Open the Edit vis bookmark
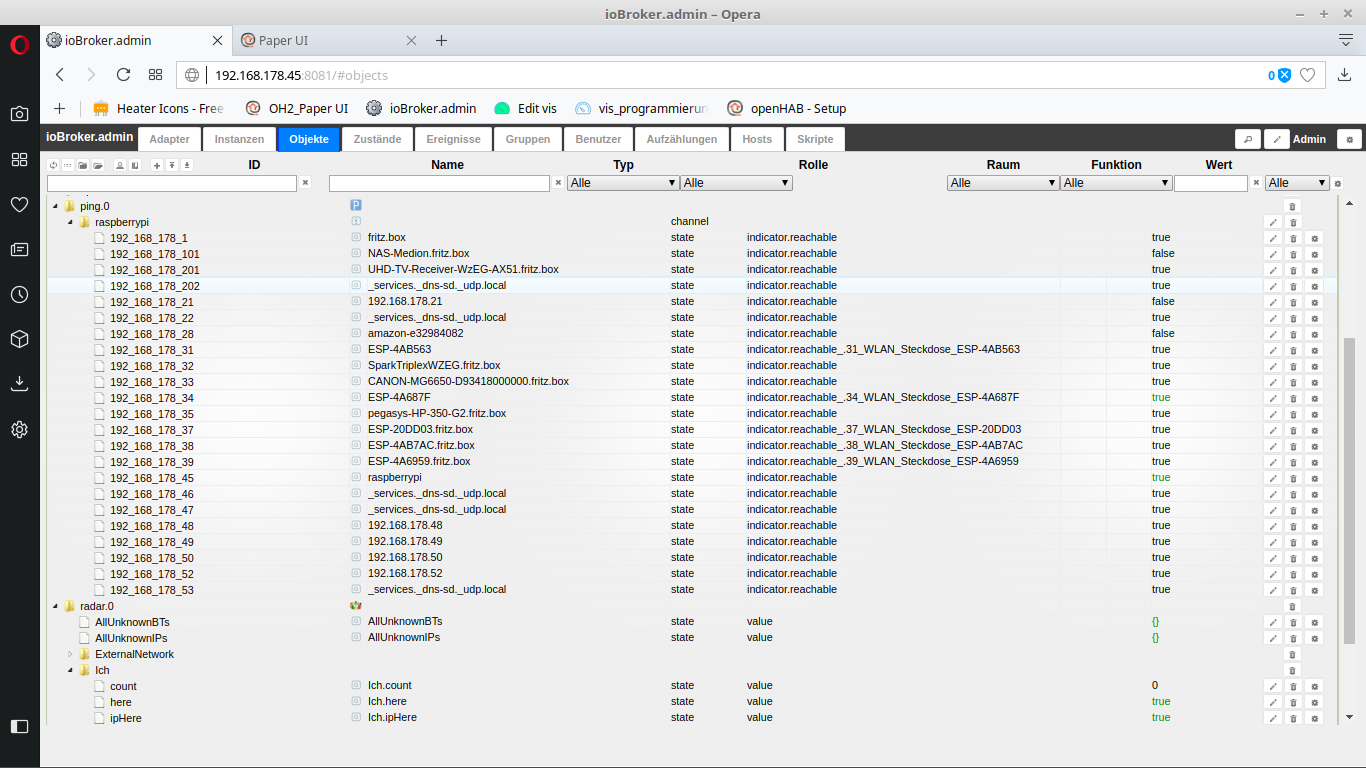 point(526,108)
